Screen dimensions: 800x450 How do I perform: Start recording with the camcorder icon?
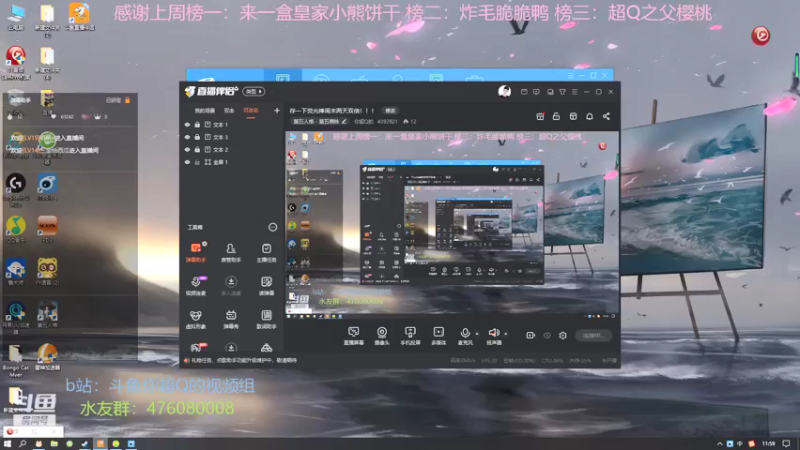pos(531,335)
